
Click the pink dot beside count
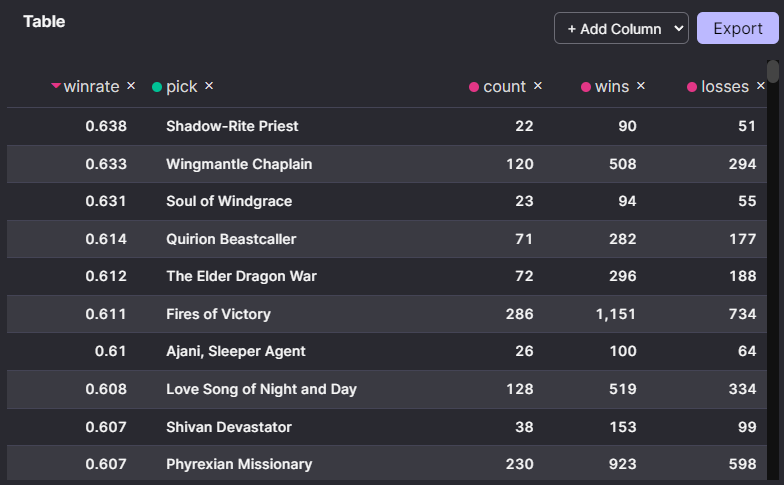click(x=474, y=87)
